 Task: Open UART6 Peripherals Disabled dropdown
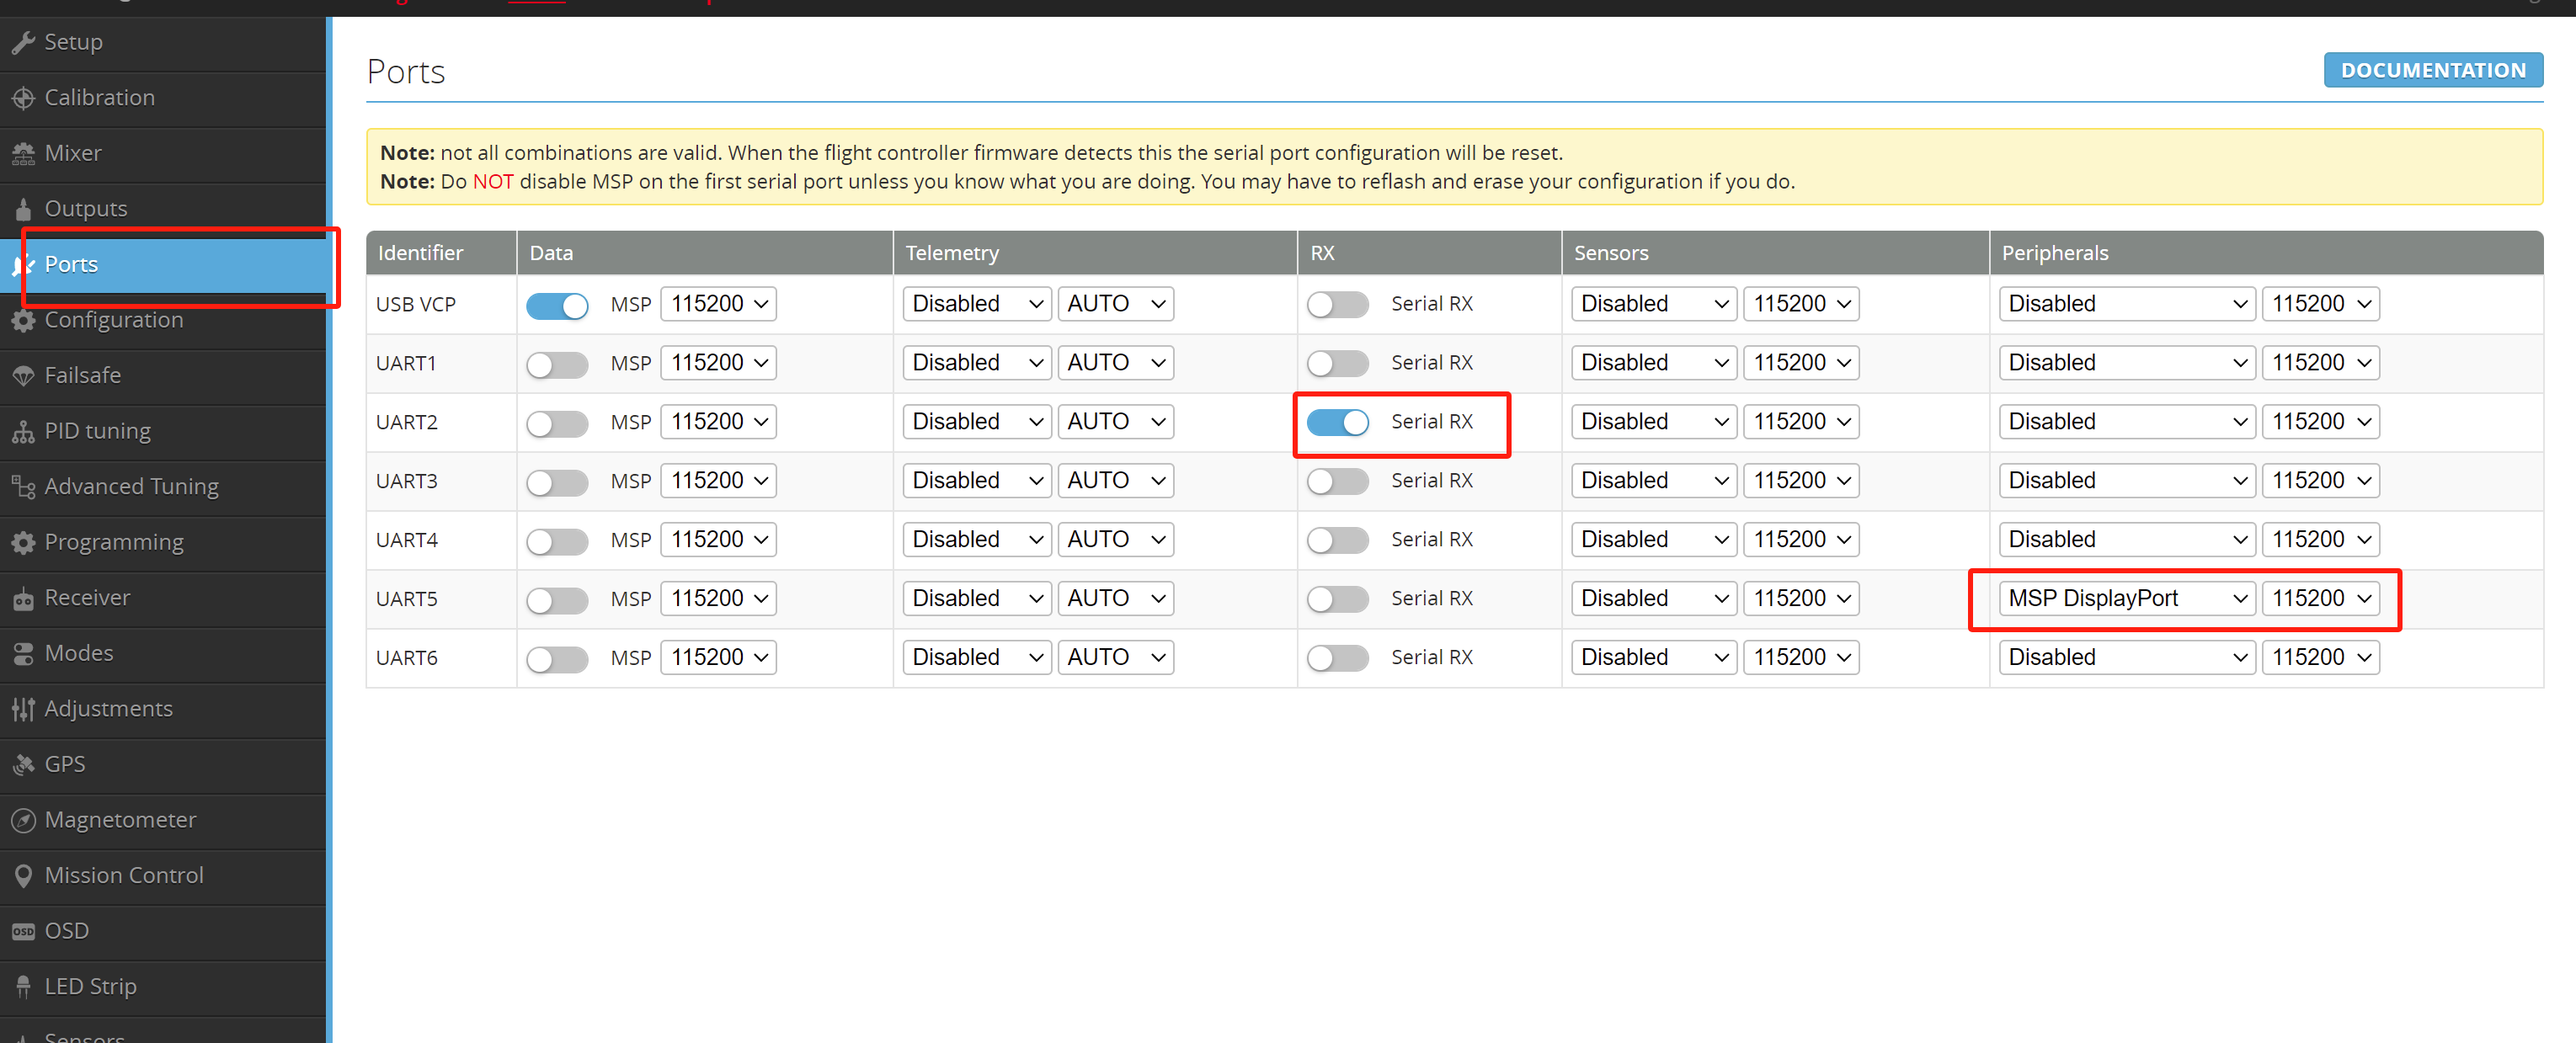(x=2126, y=657)
